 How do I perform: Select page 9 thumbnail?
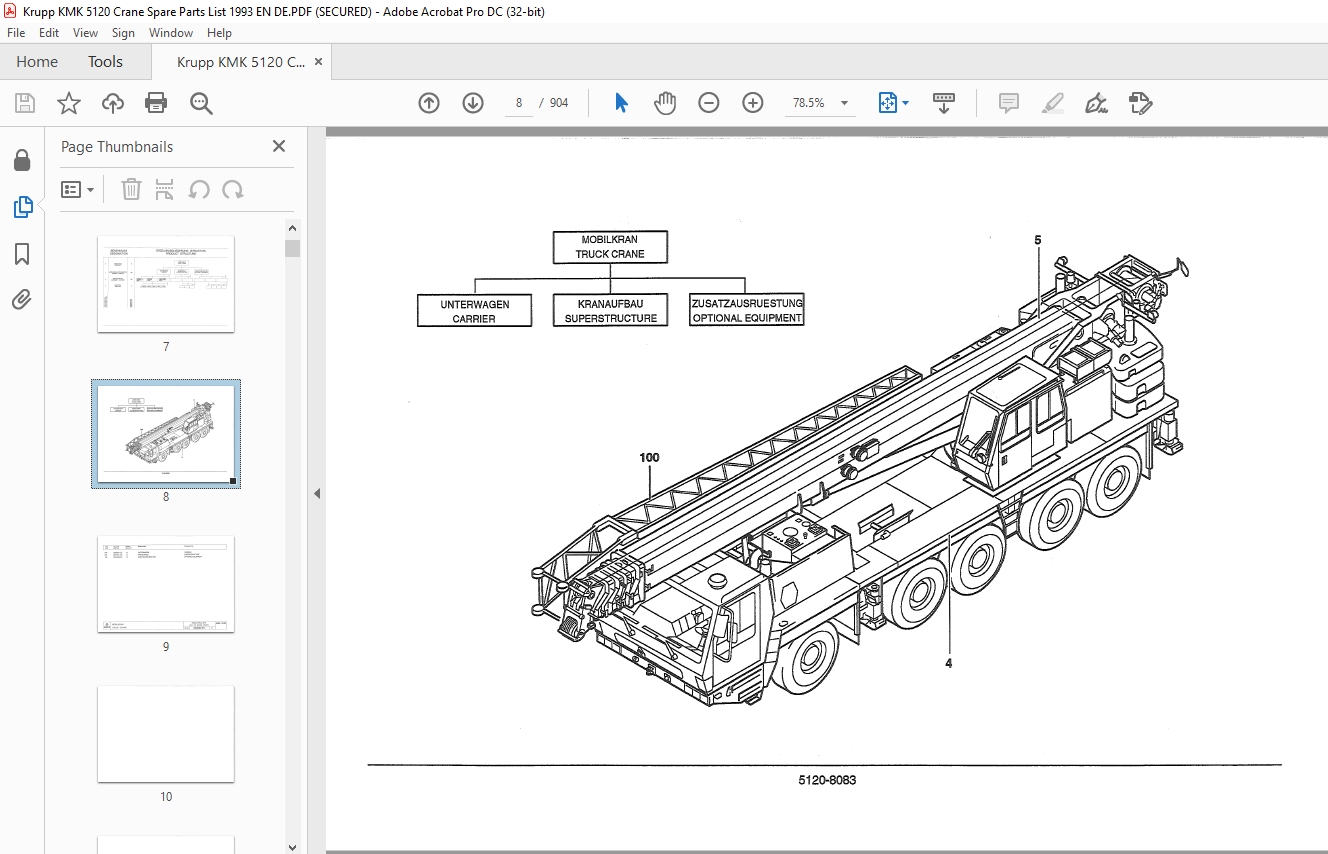pos(166,584)
